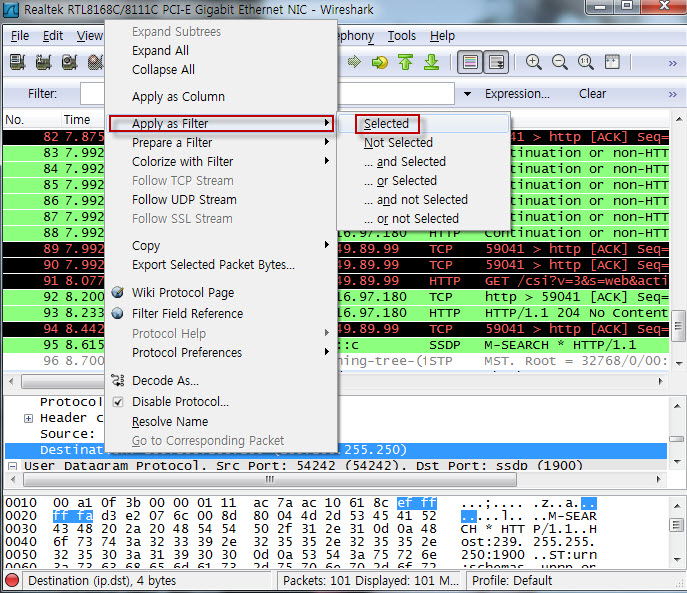Expand the Header checksum tree node

(28, 418)
